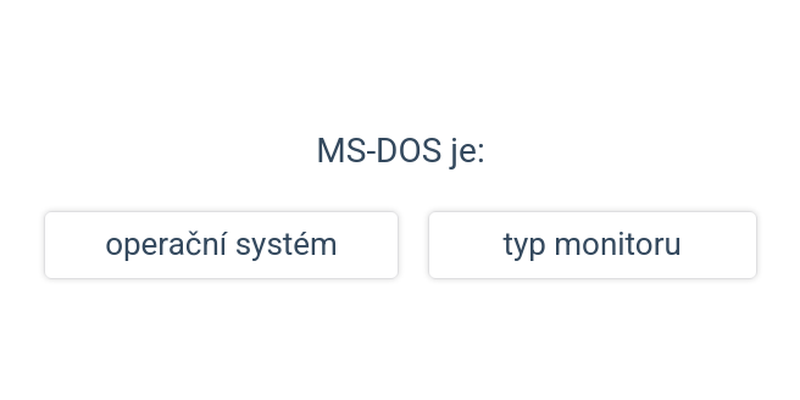Submit "typ monitoru" for the MS-DOS question

592,245
